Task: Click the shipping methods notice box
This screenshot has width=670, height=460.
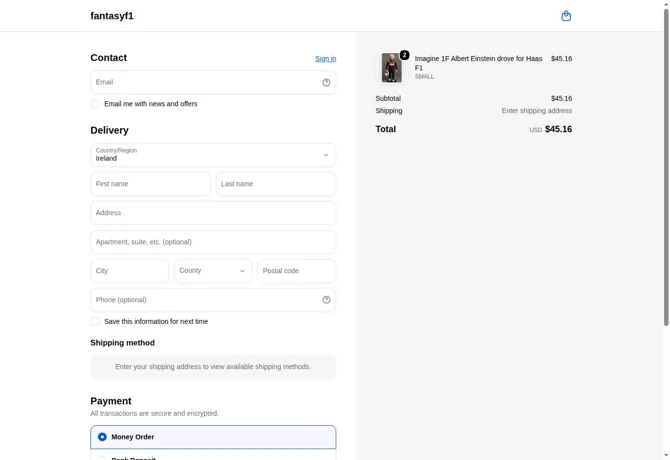Action: click(213, 366)
